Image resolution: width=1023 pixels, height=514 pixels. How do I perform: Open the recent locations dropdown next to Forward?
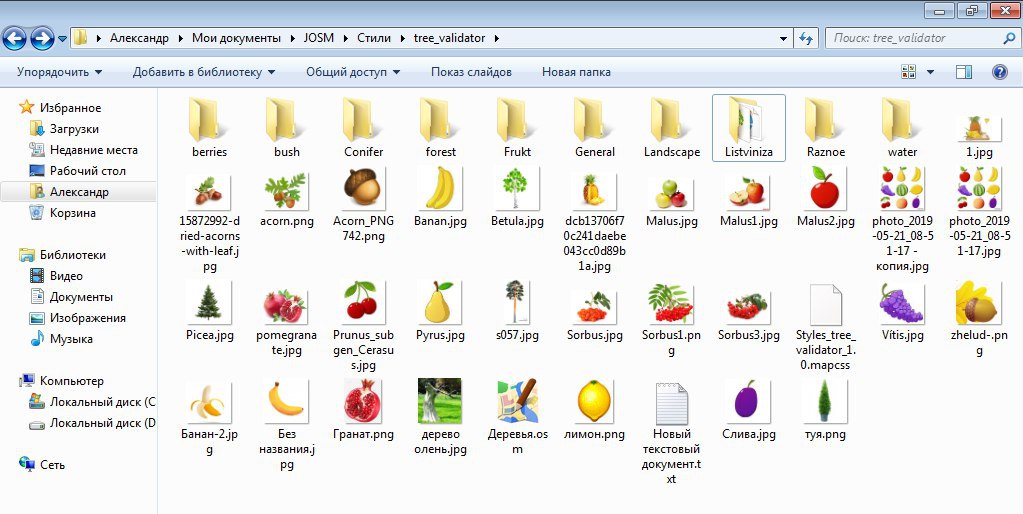[63, 38]
